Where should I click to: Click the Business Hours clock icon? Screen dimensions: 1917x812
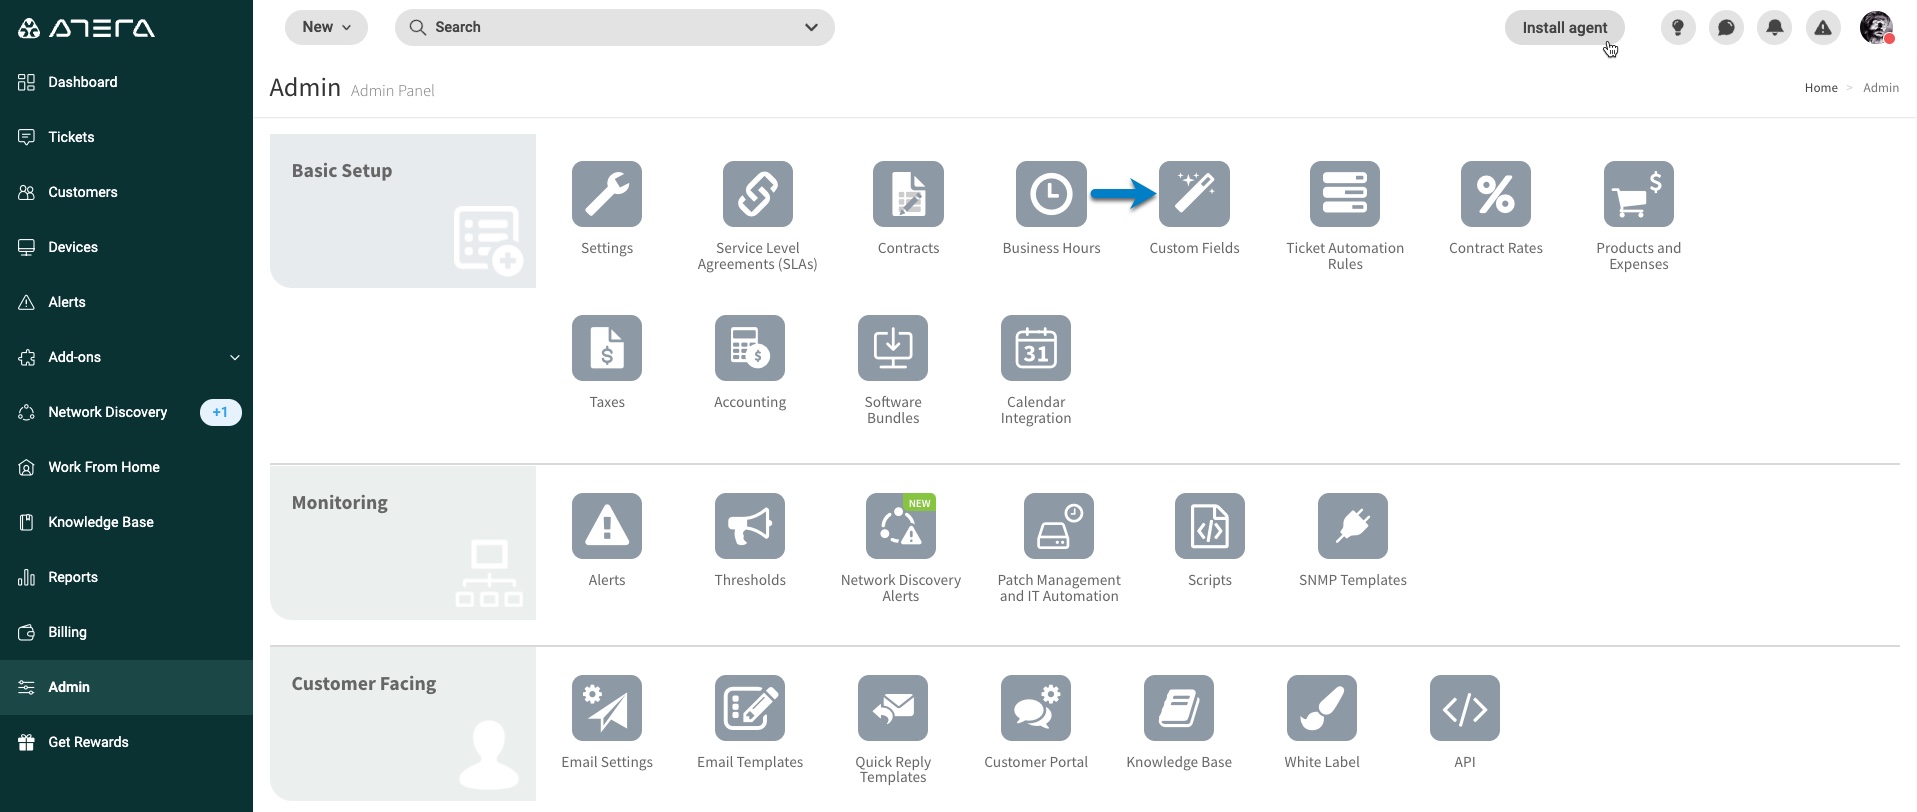[x=1051, y=194]
